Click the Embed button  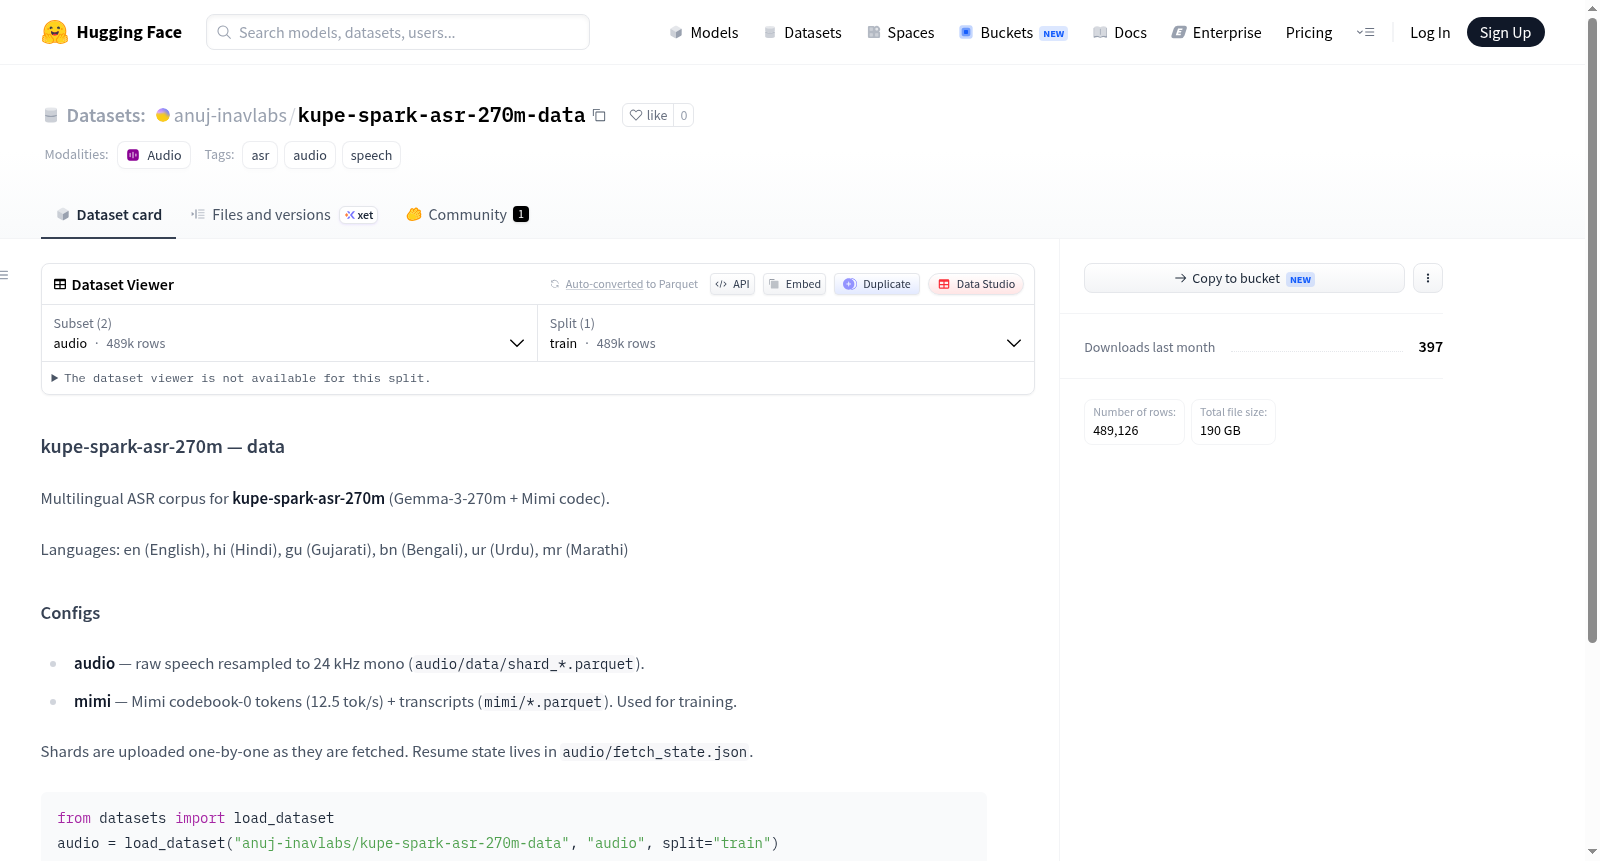click(794, 284)
